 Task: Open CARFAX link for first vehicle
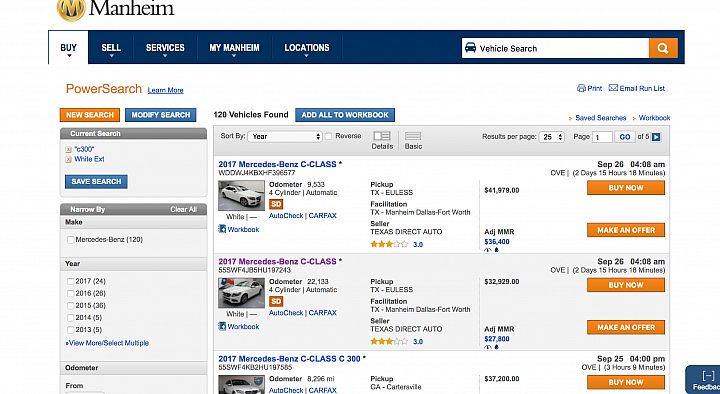tap(322, 215)
